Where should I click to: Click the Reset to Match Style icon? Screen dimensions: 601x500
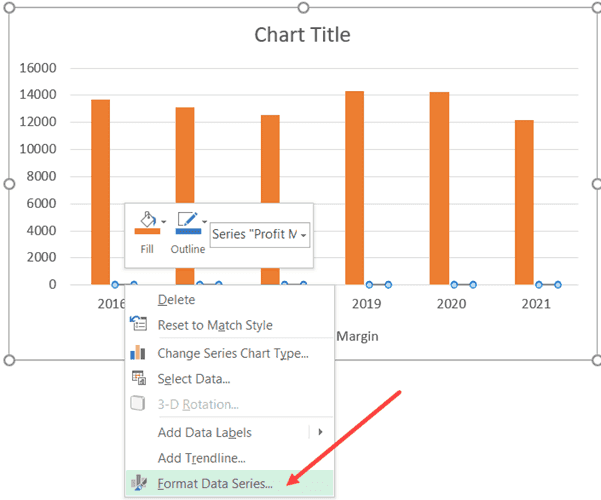pyautogui.click(x=139, y=325)
